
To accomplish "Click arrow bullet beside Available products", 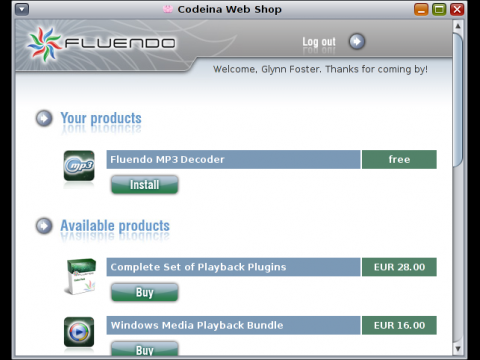I will pyautogui.click(x=44, y=226).
